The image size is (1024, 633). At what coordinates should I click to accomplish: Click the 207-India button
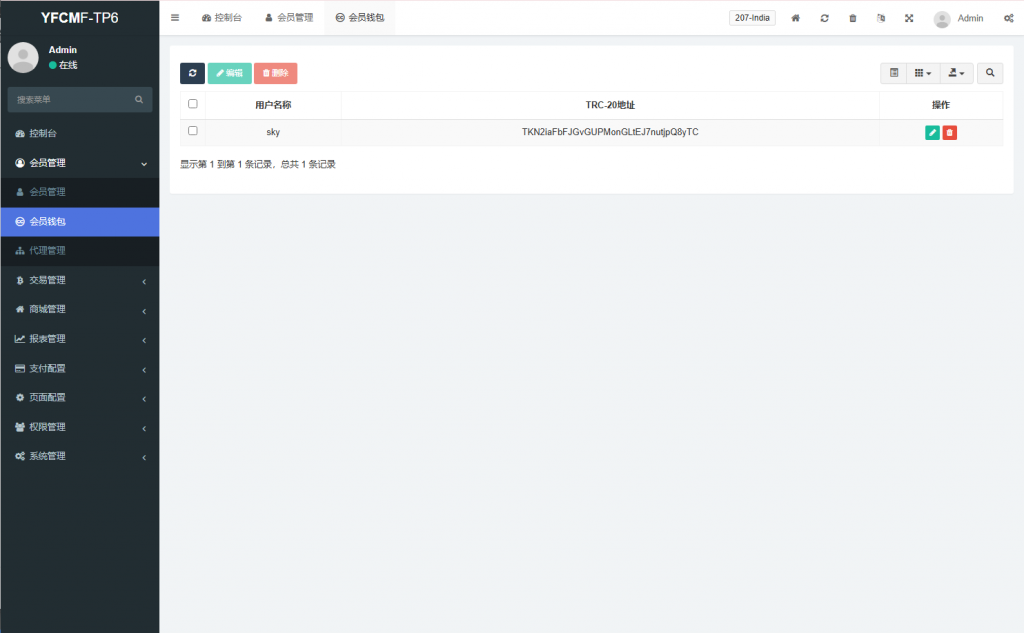[753, 18]
